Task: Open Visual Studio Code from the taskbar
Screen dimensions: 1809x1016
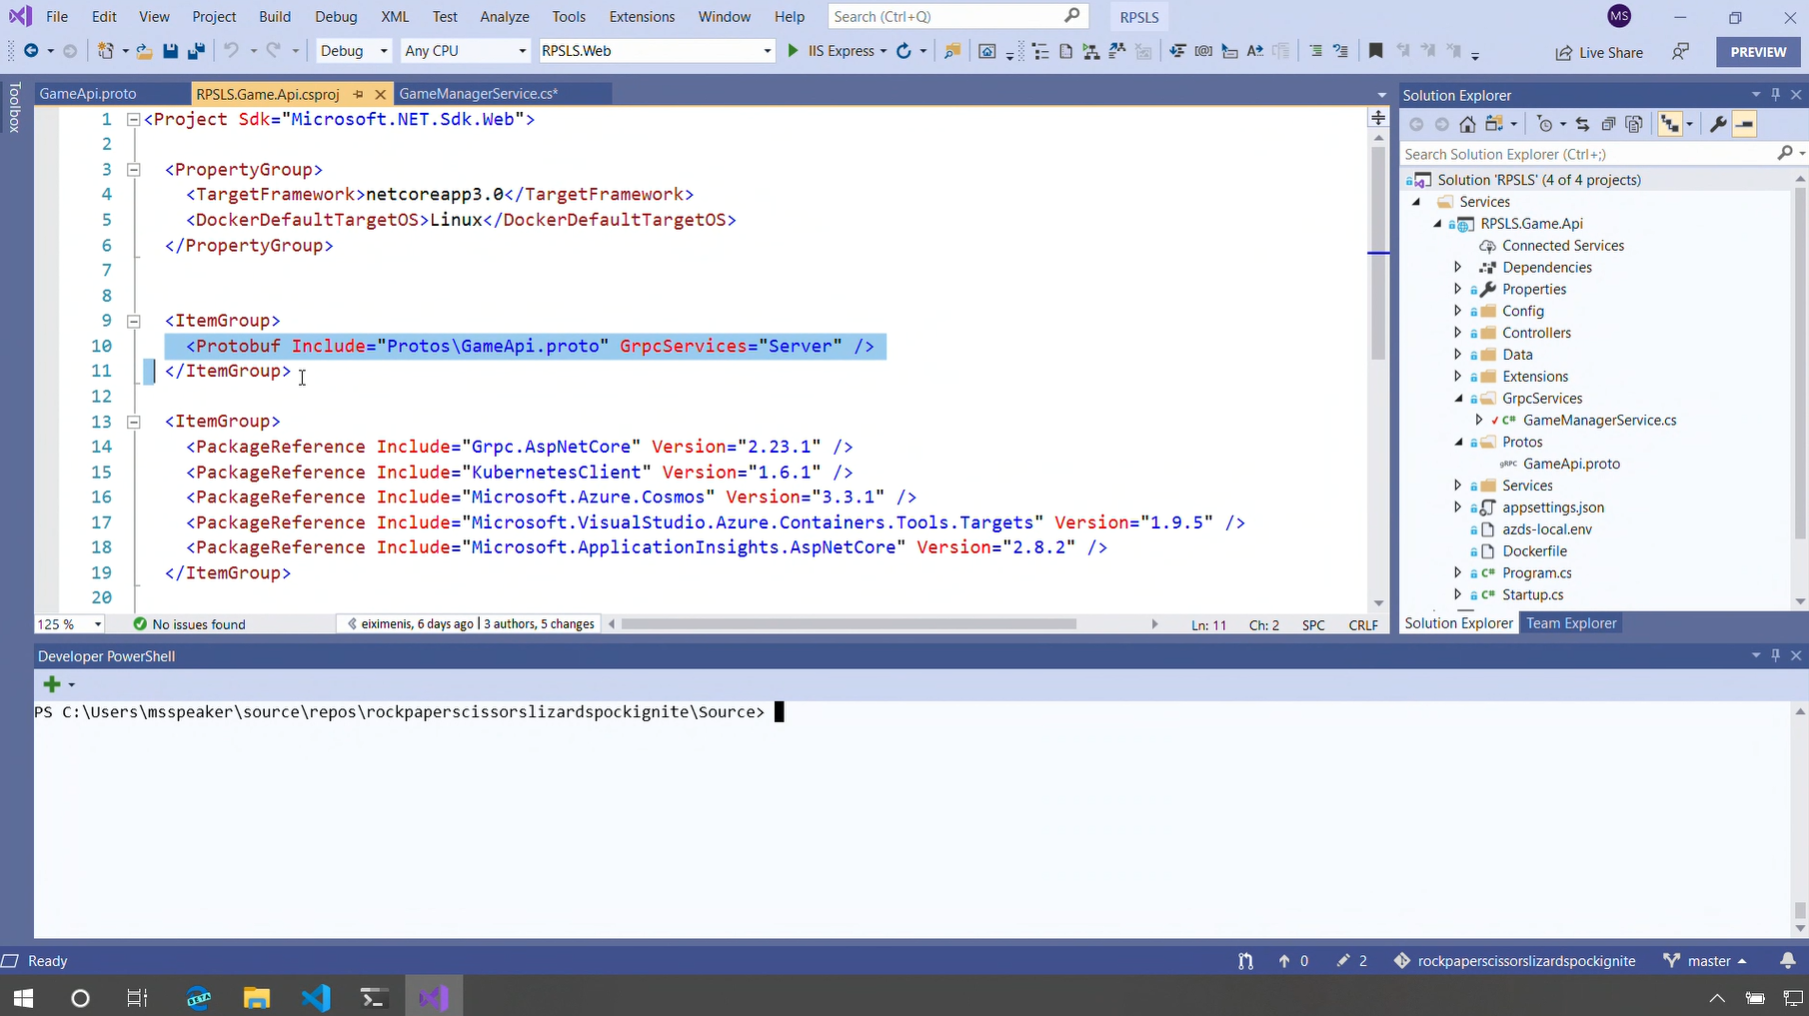Action: click(316, 997)
